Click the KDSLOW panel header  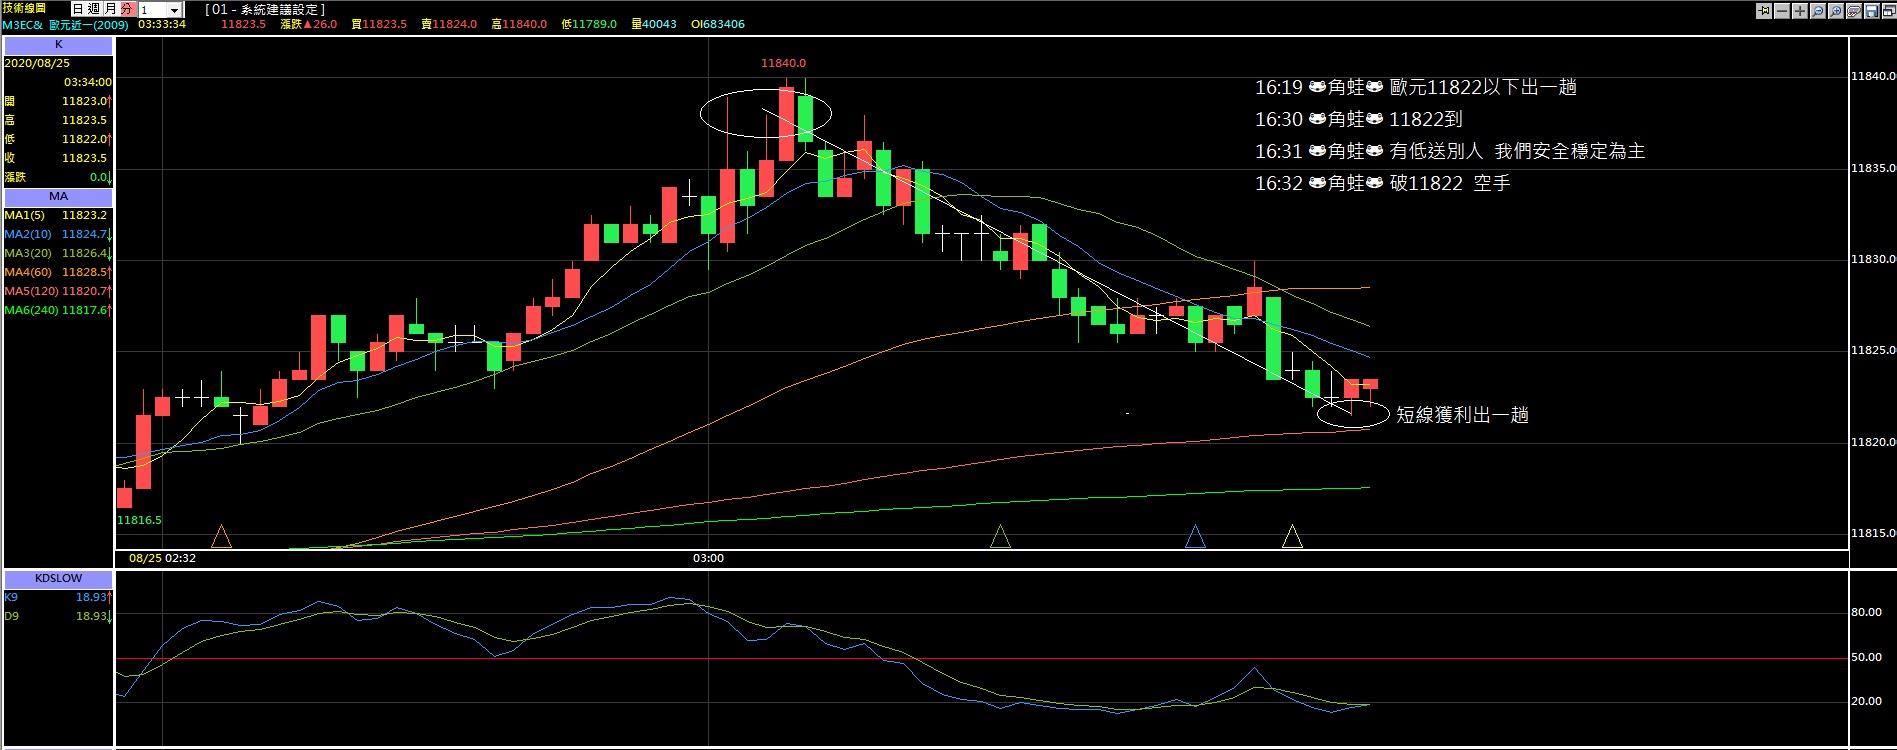[58, 578]
